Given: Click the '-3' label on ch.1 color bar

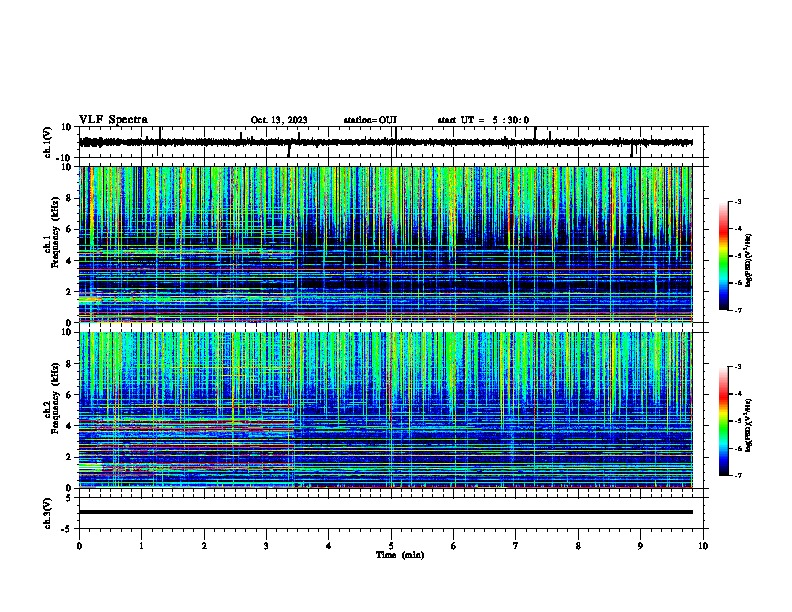Looking at the screenshot, I should point(737,202).
